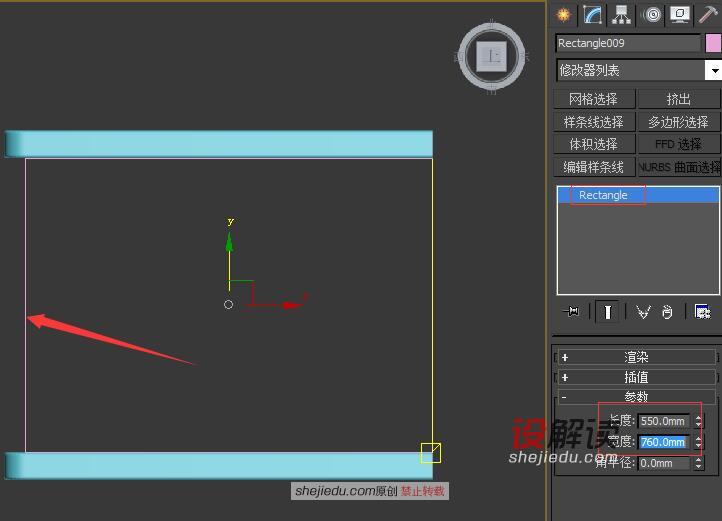Select the top cyan bar object
The height and width of the screenshot is (521, 722).
[219, 144]
